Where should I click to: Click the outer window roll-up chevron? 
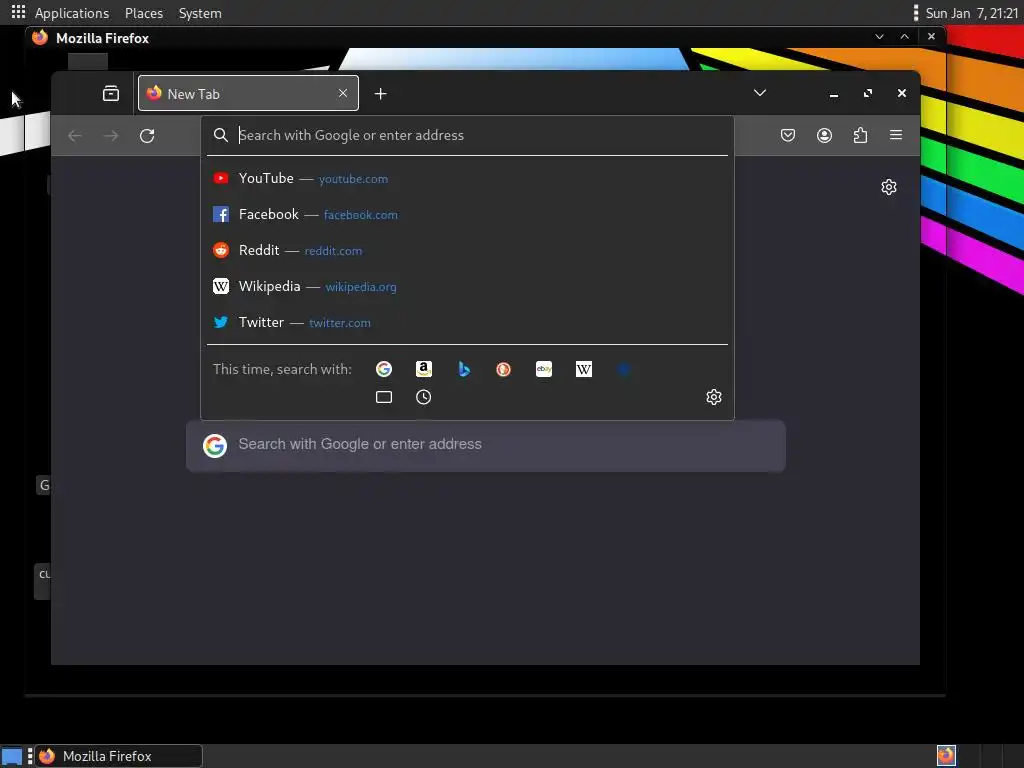(904, 37)
